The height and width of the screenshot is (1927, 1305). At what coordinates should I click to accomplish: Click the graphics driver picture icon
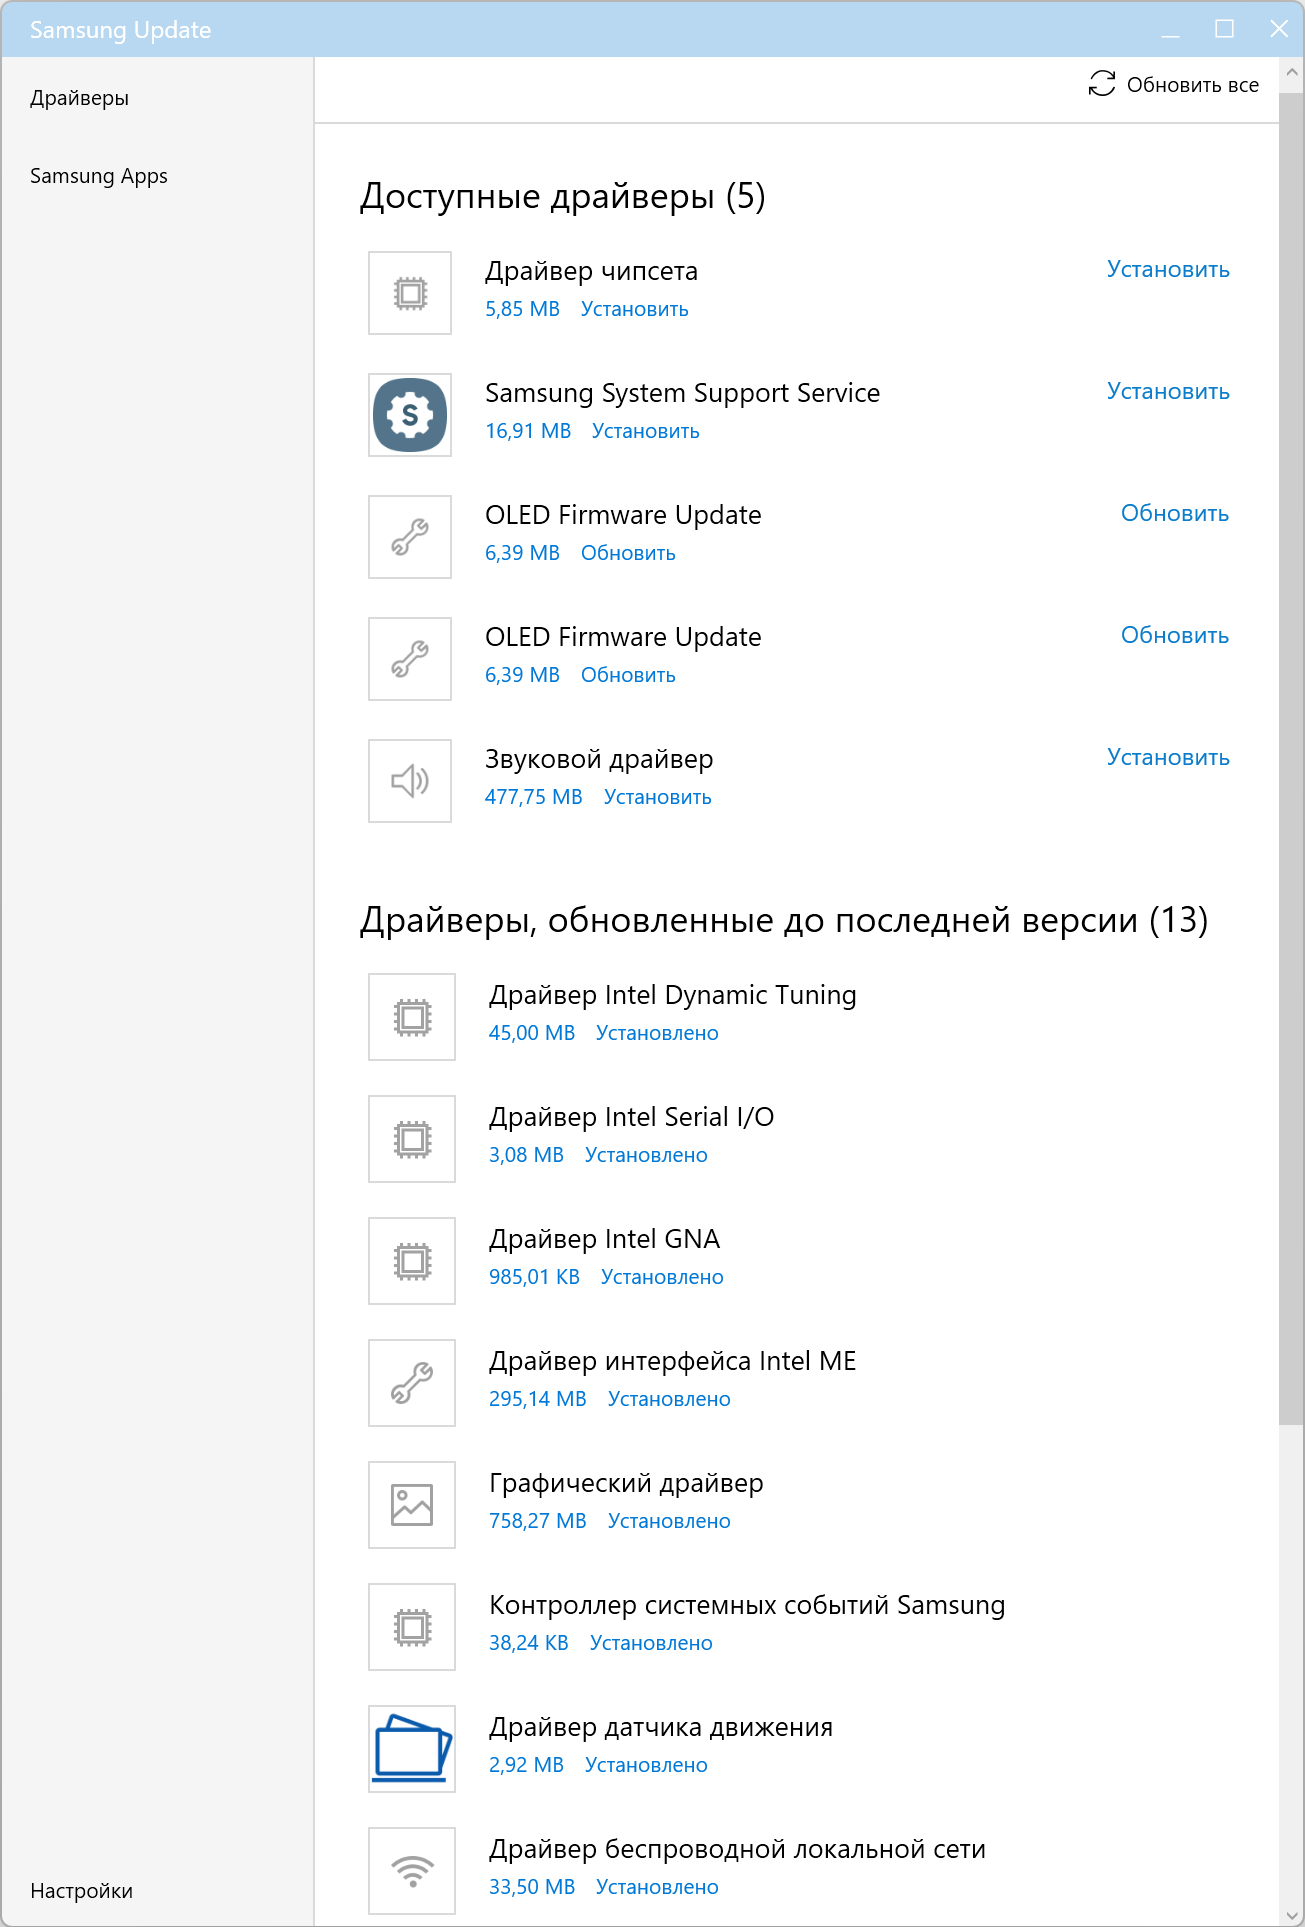click(x=412, y=1505)
